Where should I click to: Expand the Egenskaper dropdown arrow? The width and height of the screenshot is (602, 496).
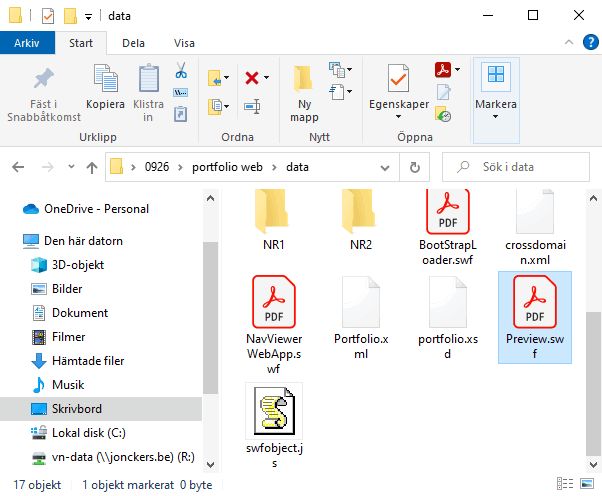[398, 116]
